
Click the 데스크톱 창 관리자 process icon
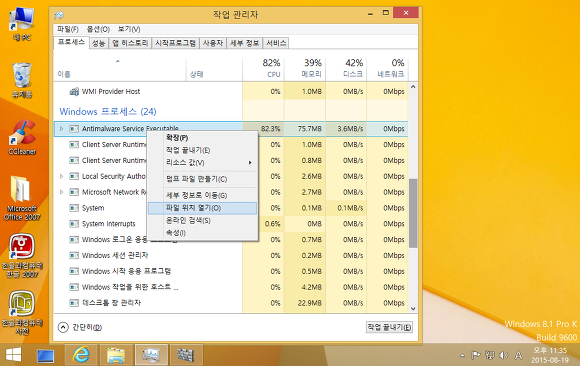click(74, 303)
